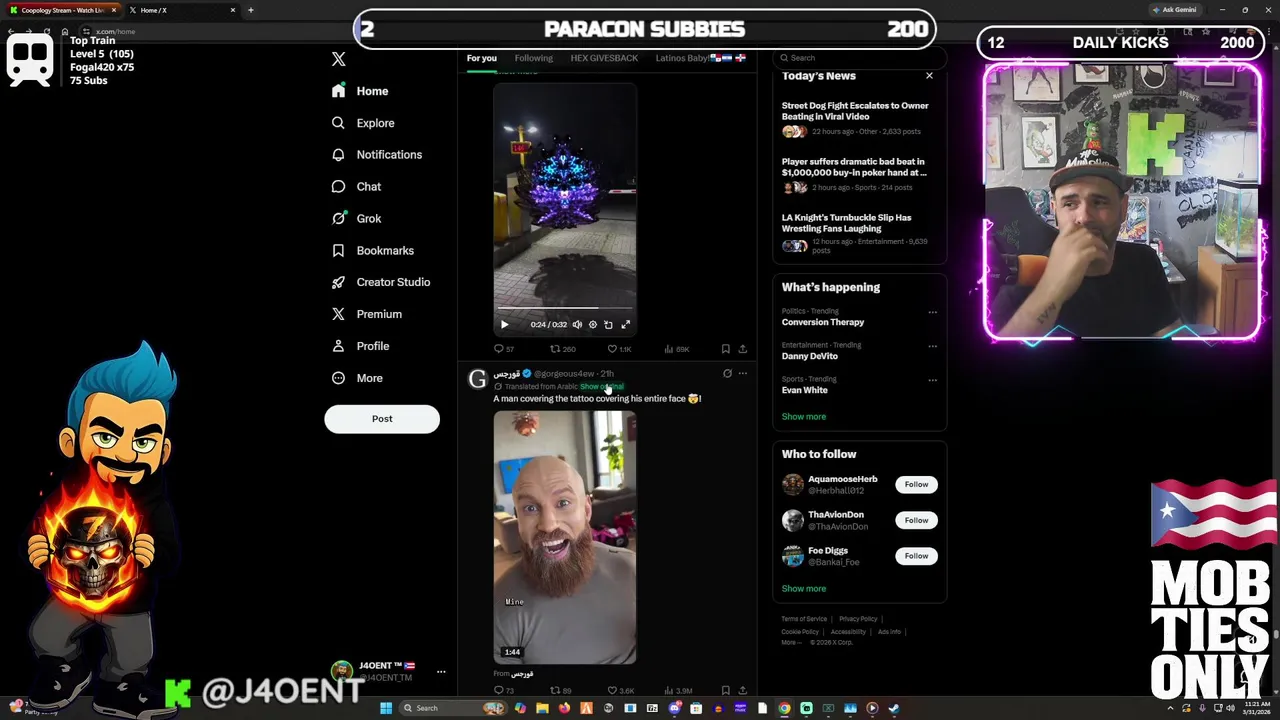
Task: Bookmark the post with 1.1K likes
Action: (x=726, y=349)
